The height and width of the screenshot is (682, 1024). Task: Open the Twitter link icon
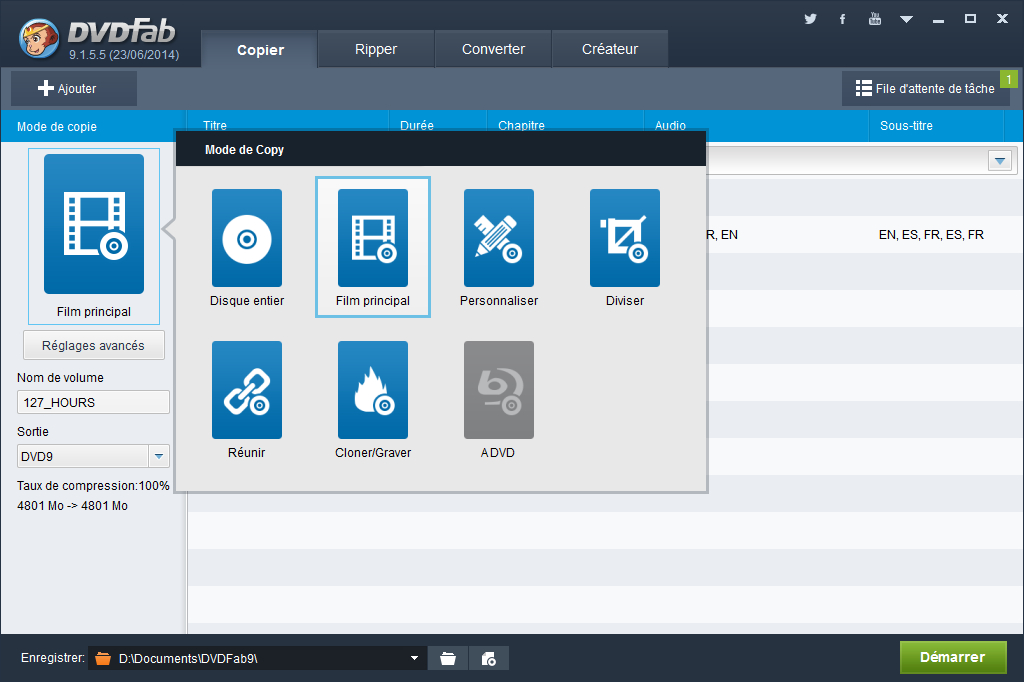810,19
